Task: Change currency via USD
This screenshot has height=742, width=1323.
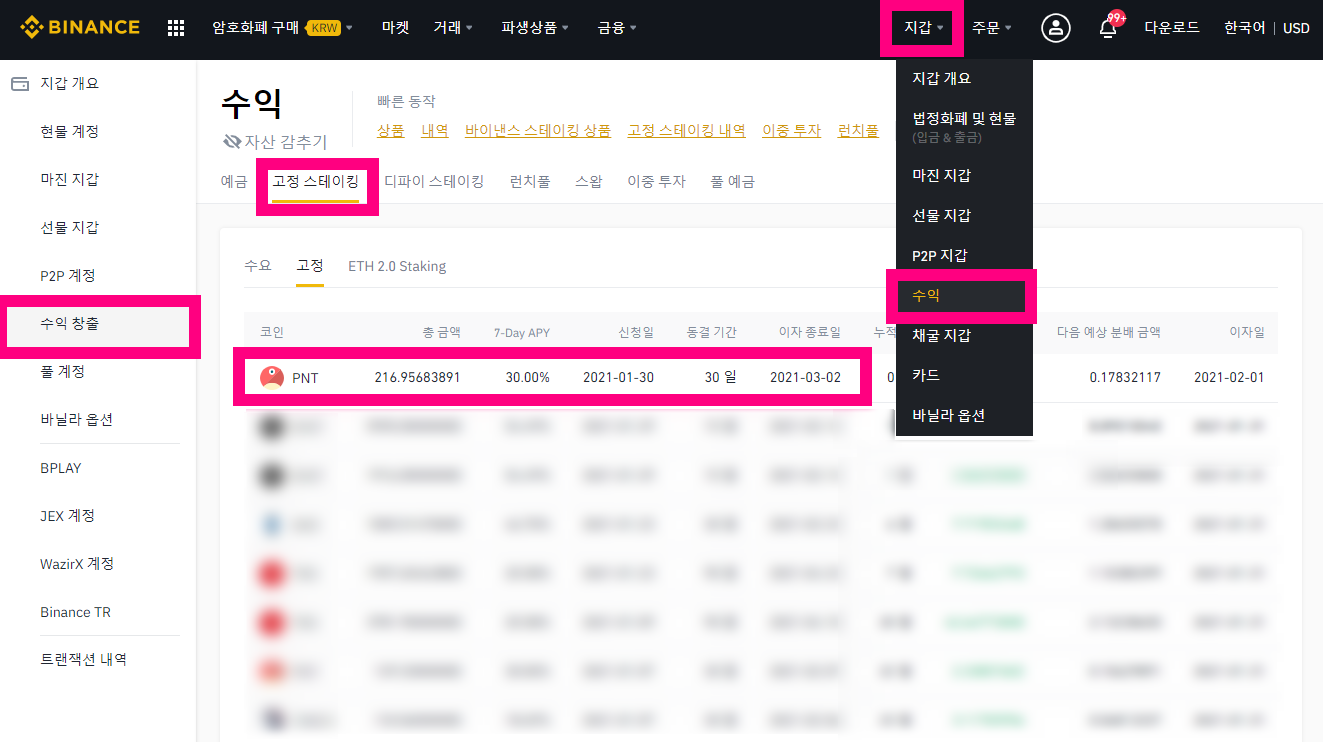Action: tap(1296, 28)
